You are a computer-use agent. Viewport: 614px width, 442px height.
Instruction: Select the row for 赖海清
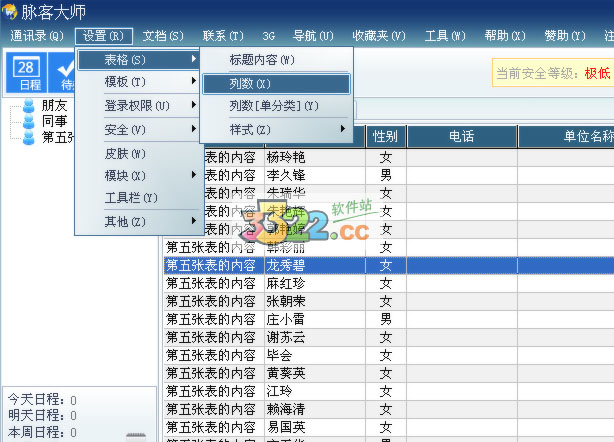coord(388,409)
